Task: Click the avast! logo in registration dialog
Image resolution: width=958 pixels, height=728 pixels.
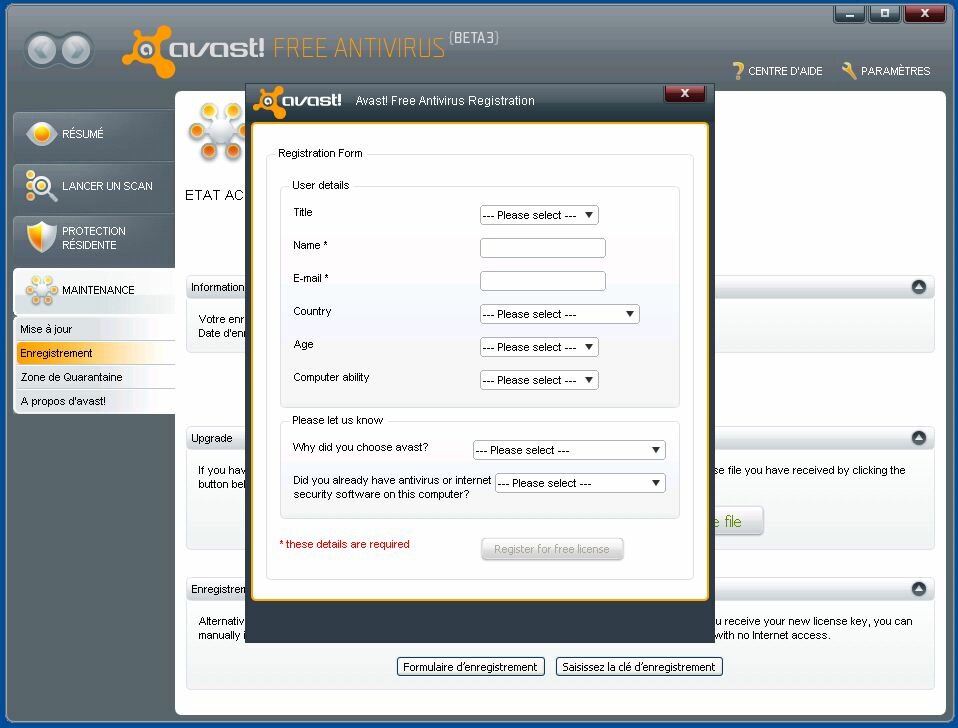Action: tap(298, 101)
